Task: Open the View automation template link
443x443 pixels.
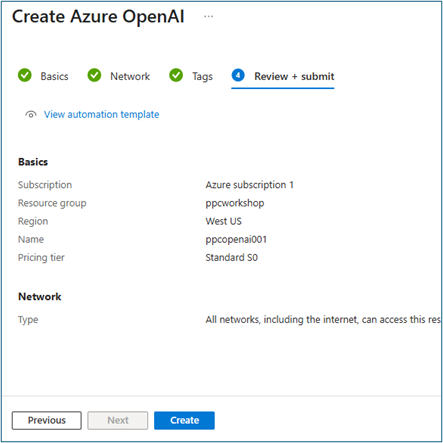Action: click(x=102, y=114)
